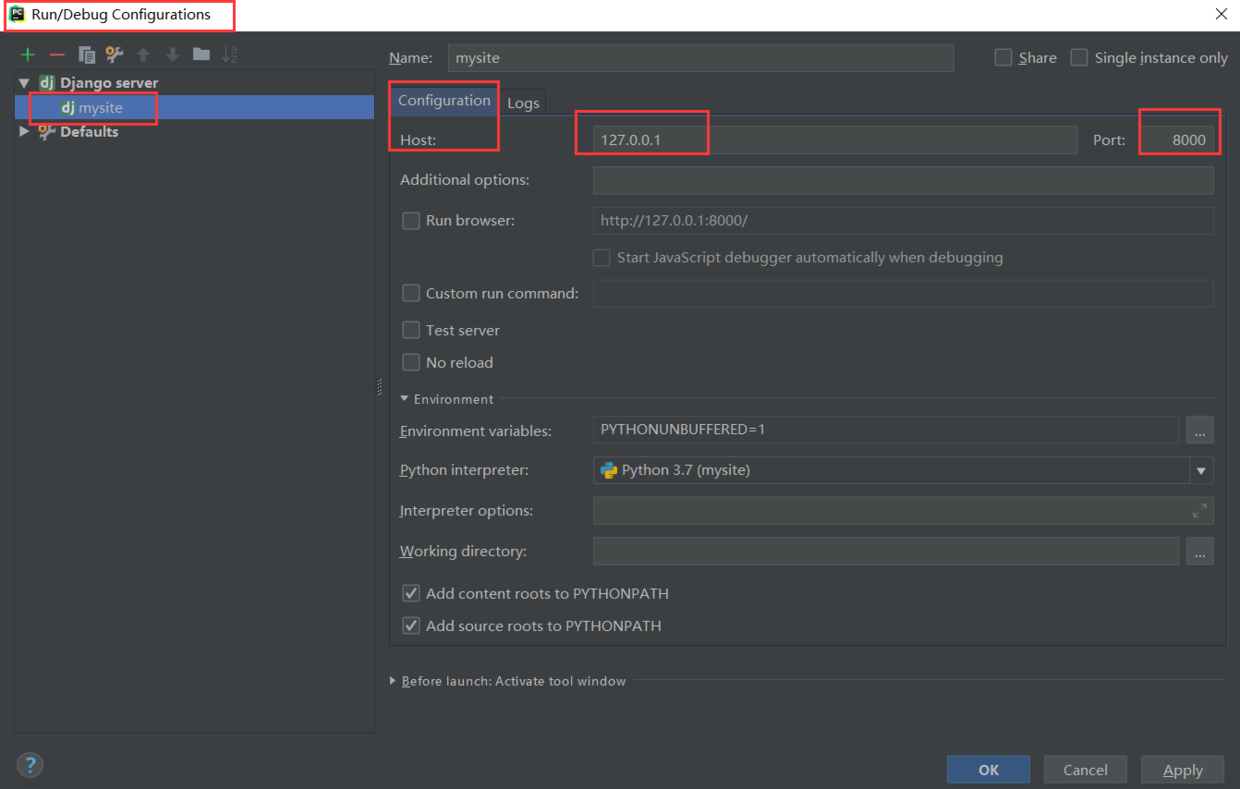Open the Python interpreter dropdown
The height and width of the screenshot is (789, 1240).
(x=1201, y=470)
